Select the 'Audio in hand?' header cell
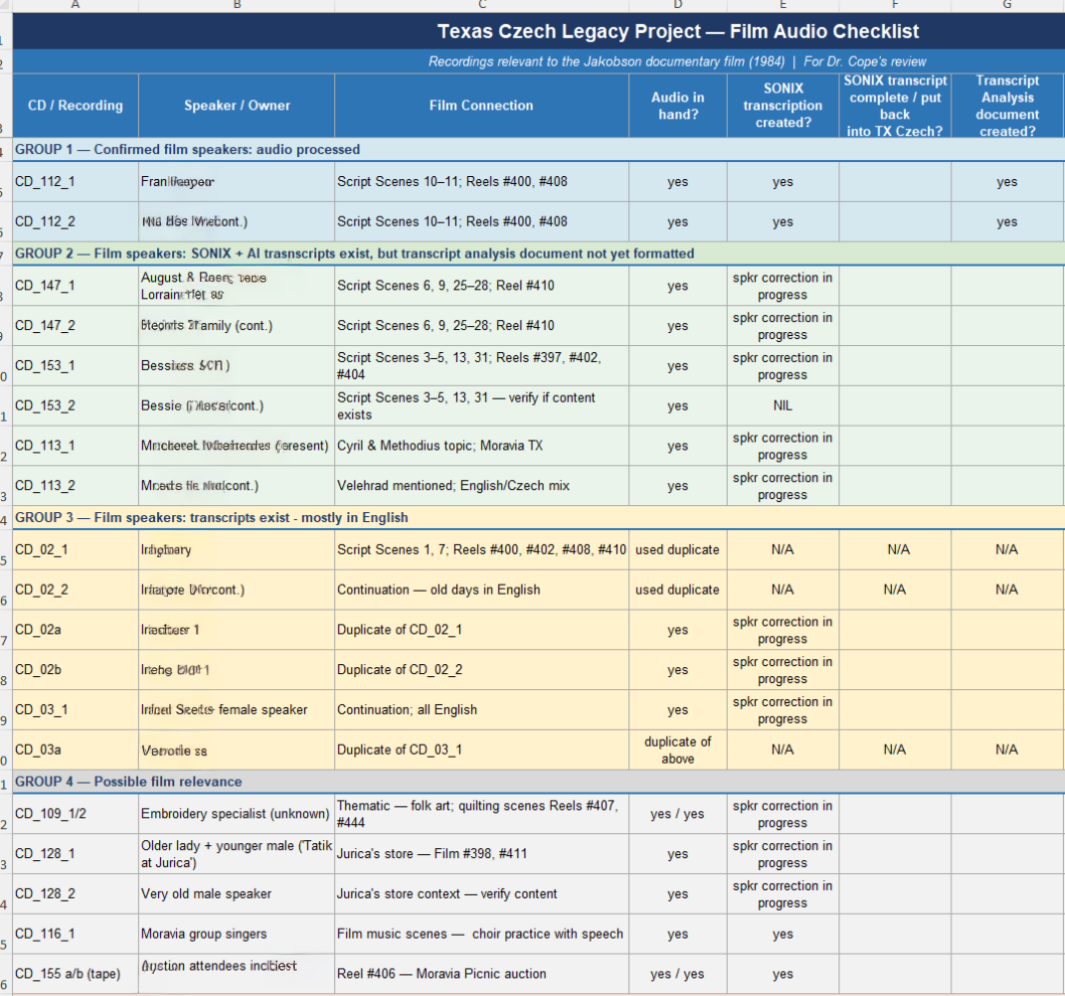Image resolution: width=1065 pixels, height=996 pixels. click(x=678, y=105)
